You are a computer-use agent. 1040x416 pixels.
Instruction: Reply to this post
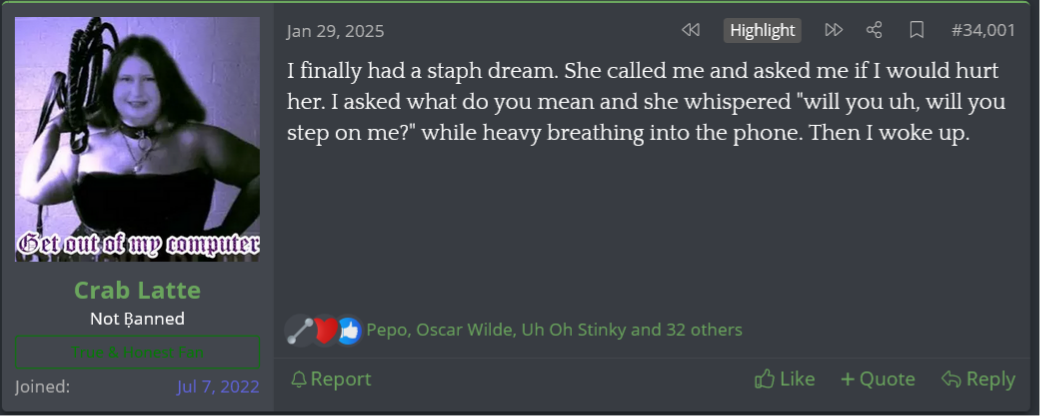978,379
